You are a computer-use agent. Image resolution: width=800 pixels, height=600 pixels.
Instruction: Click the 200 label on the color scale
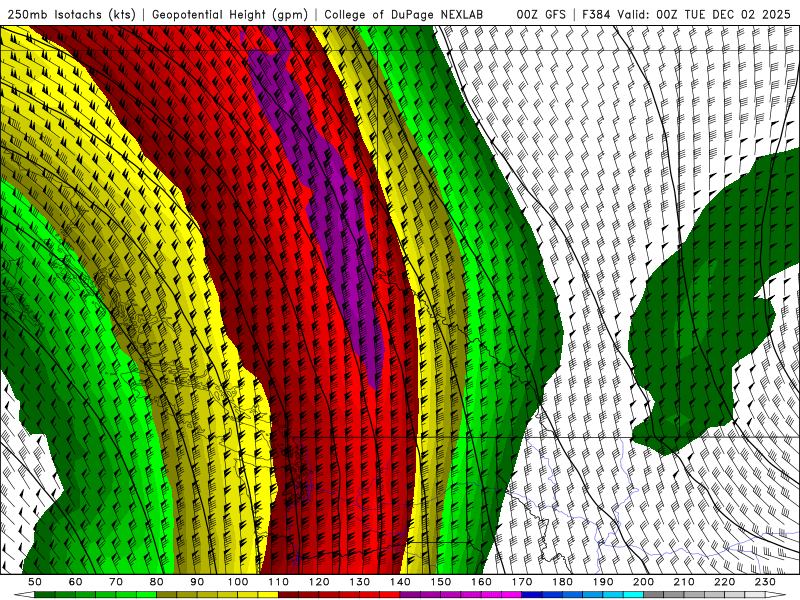(x=643, y=582)
